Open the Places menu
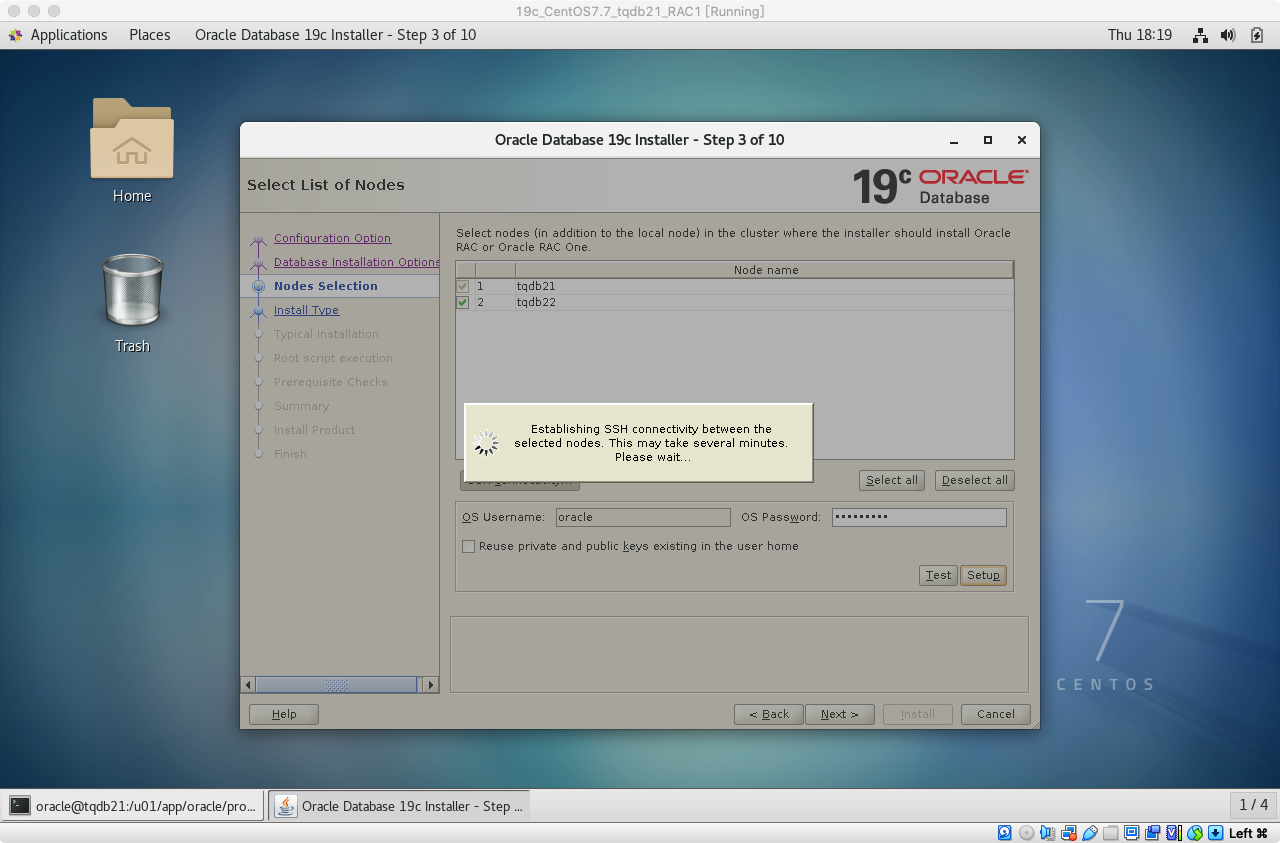Viewport: 1280px width, 843px height. [150, 35]
